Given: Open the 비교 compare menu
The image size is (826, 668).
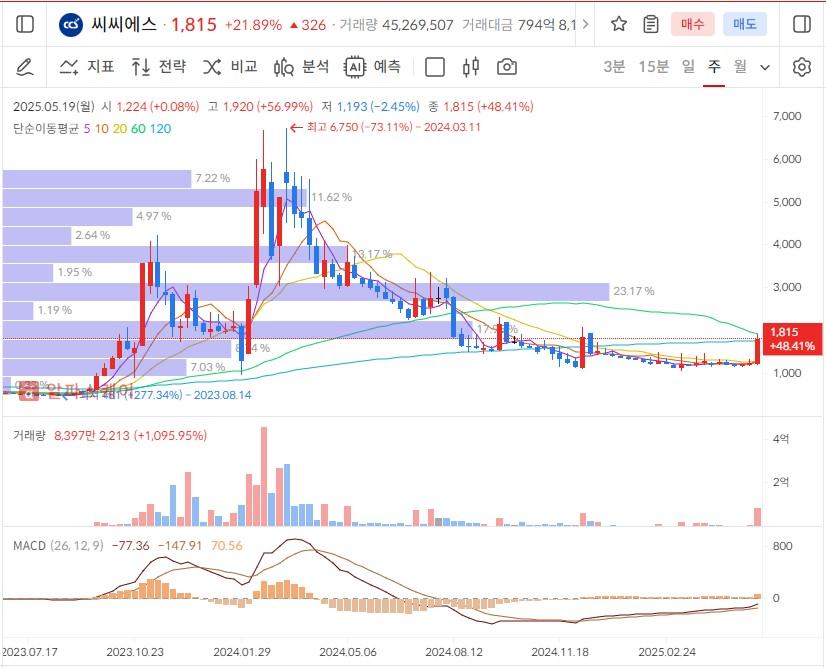Looking at the screenshot, I should (230, 67).
